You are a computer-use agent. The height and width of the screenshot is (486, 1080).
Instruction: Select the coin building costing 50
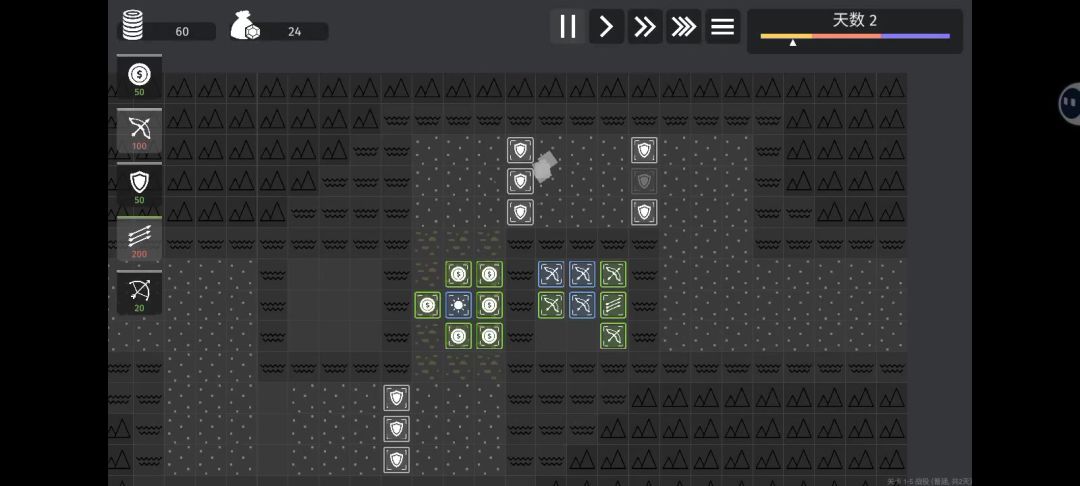tap(139, 77)
